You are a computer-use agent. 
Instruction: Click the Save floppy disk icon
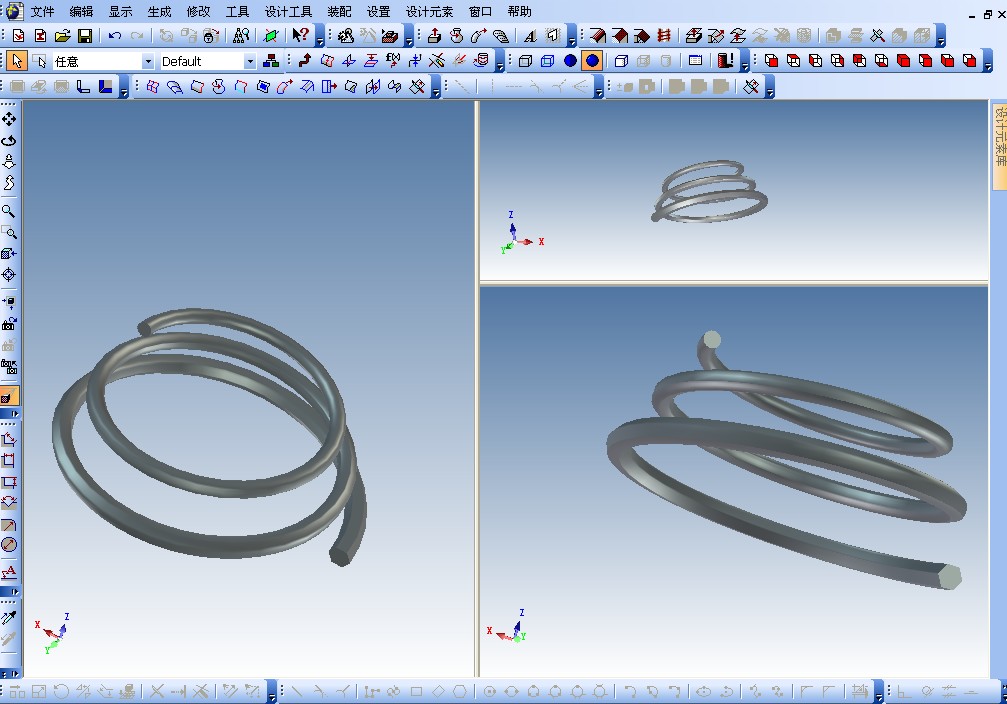click(x=85, y=35)
